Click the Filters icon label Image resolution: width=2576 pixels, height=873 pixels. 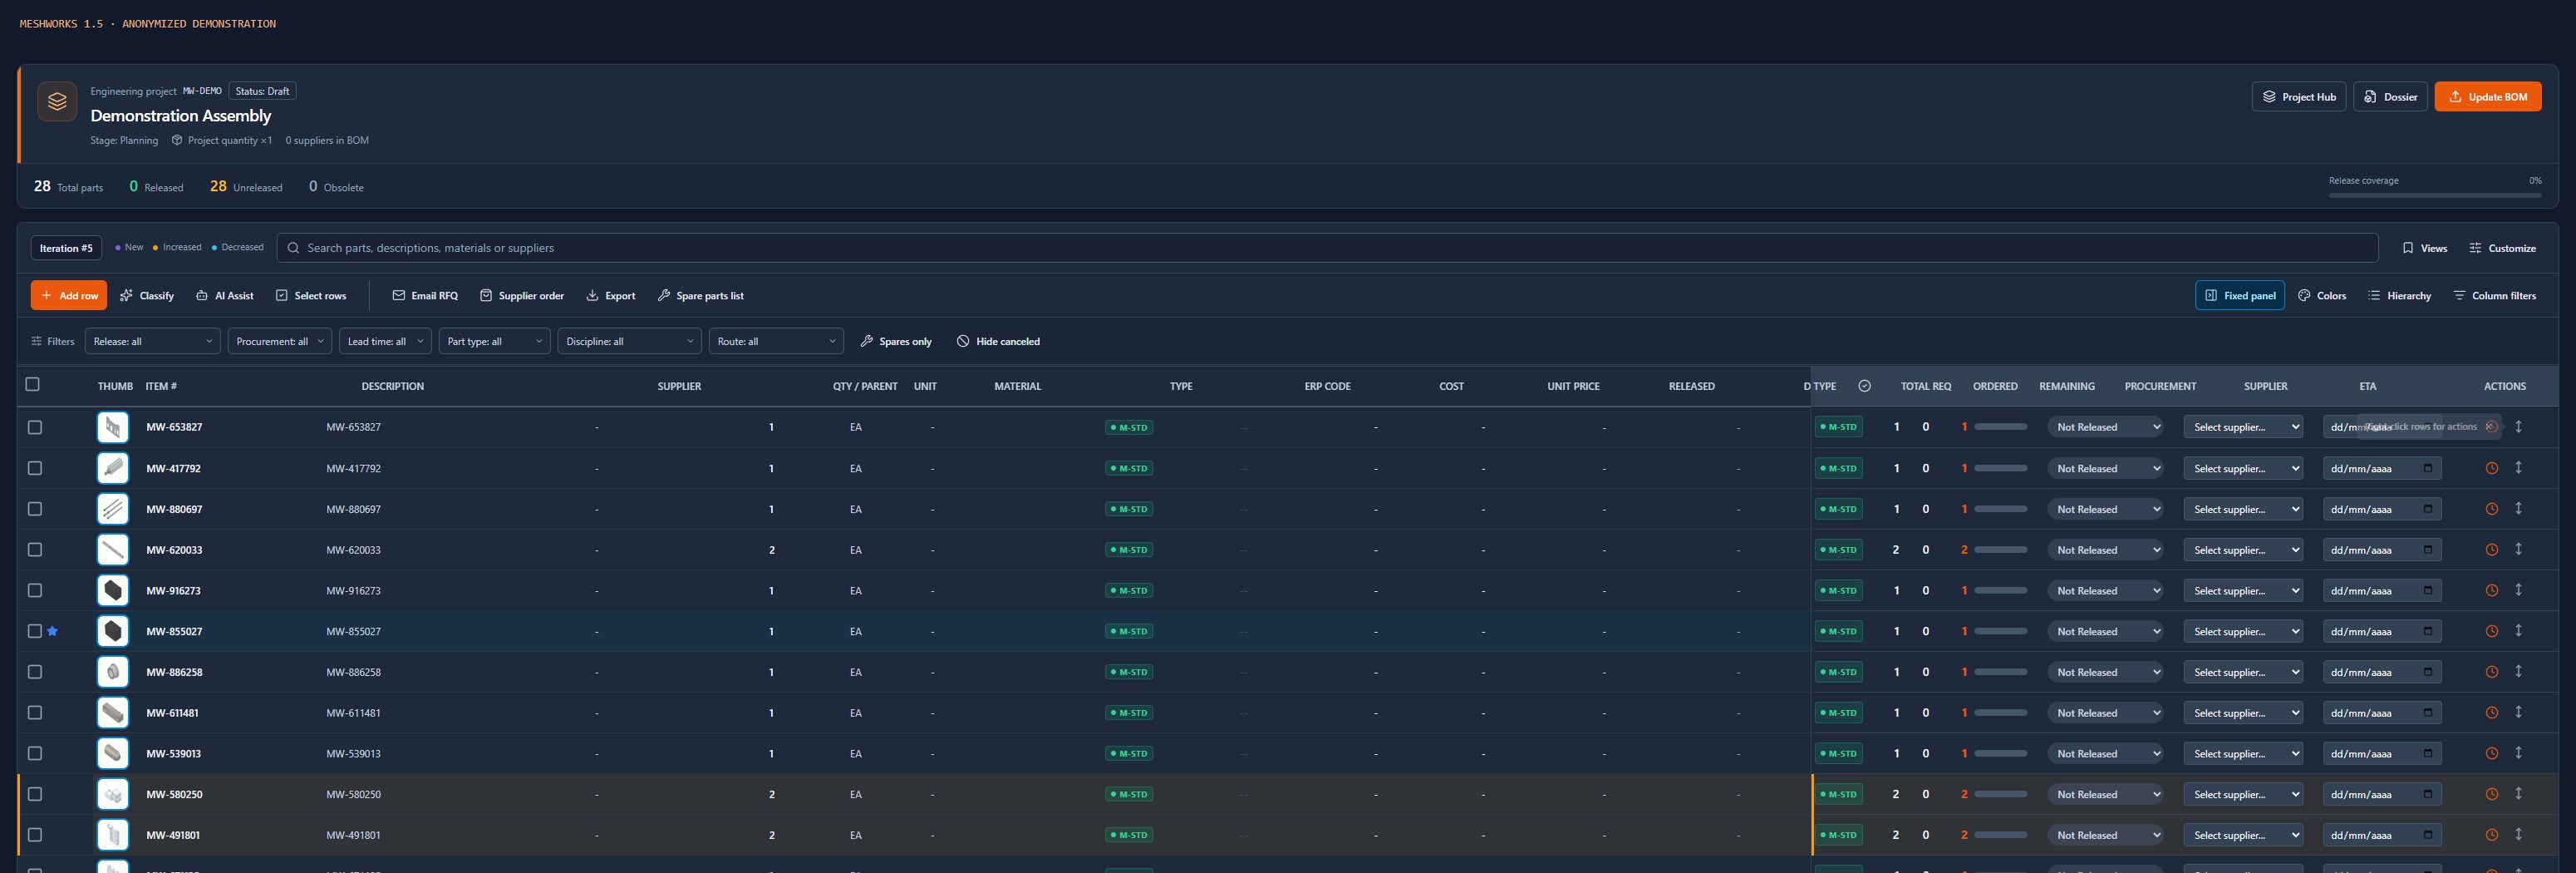click(53, 341)
